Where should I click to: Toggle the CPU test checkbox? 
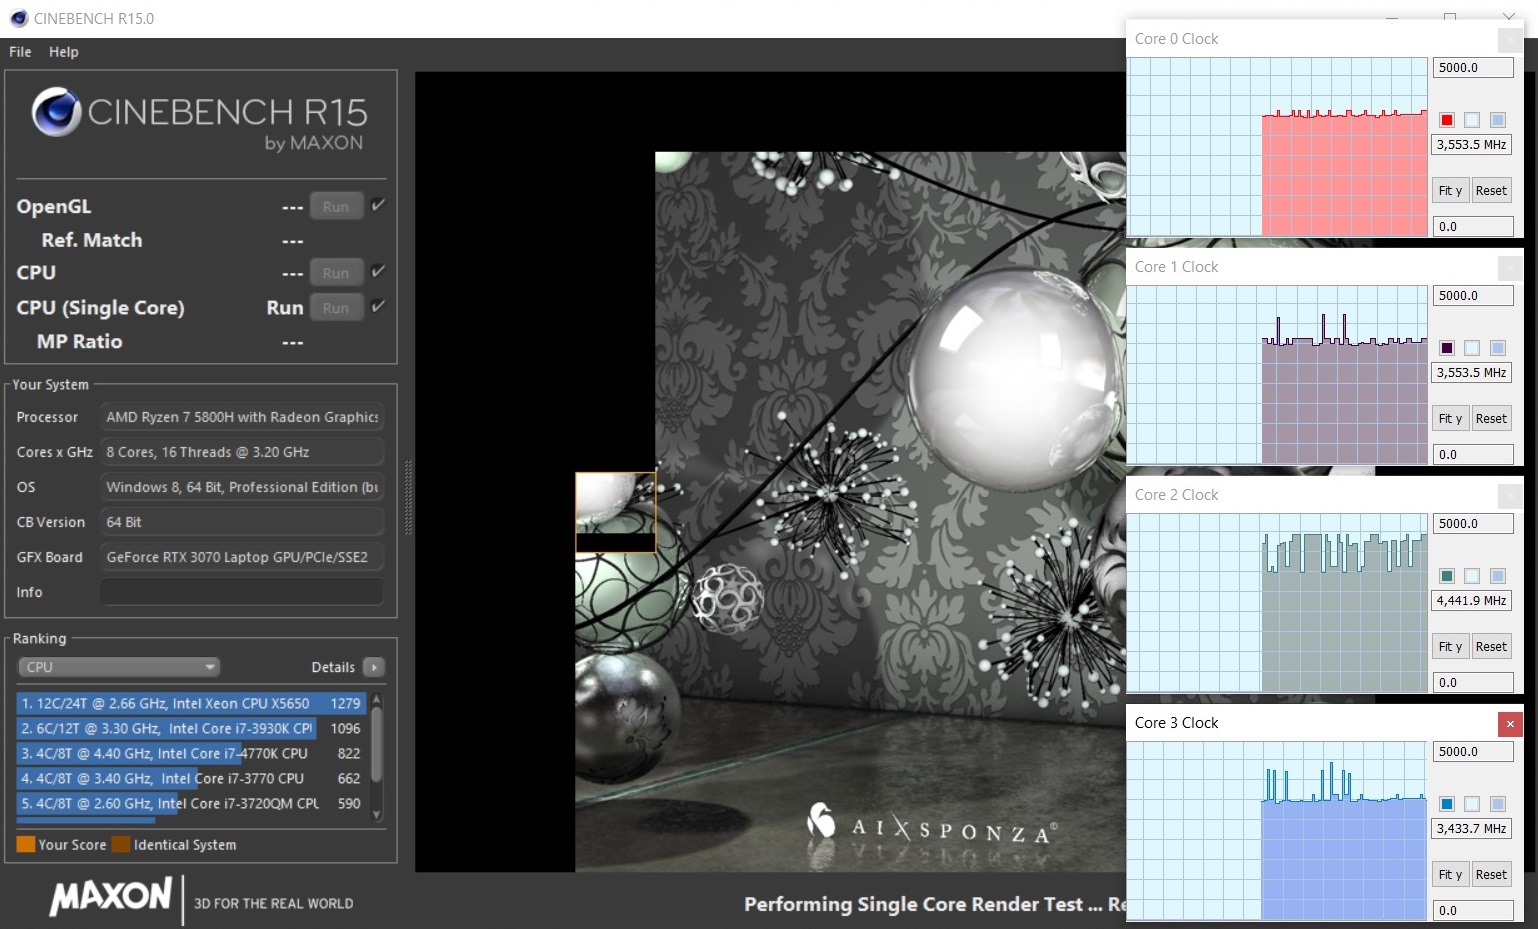pos(378,271)
